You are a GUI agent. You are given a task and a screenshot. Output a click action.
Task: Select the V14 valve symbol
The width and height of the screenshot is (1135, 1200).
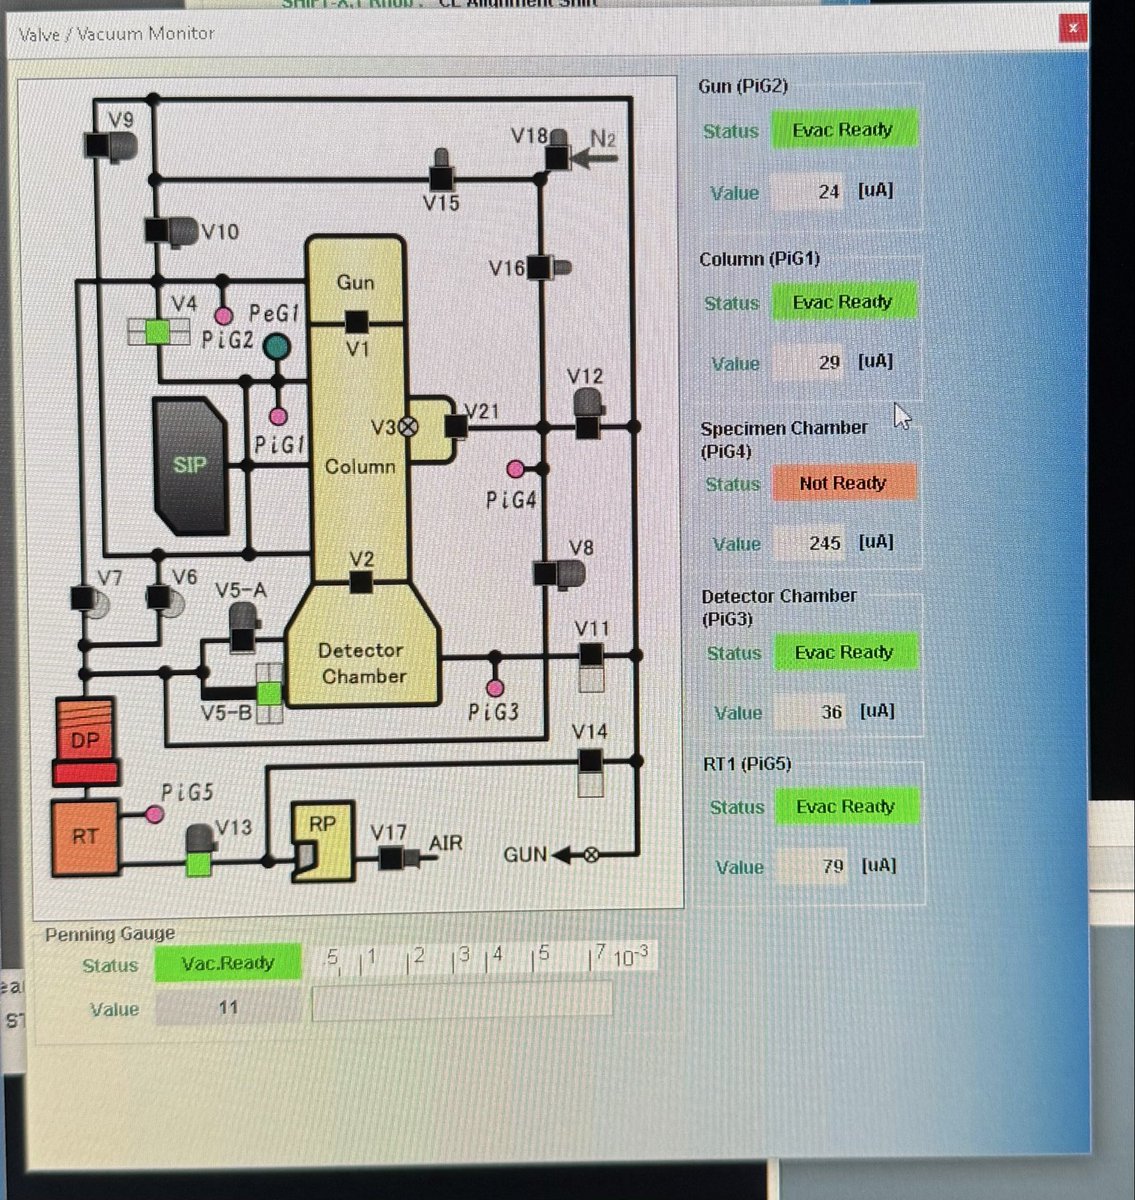pyautogui.click(x=591, y=771)
